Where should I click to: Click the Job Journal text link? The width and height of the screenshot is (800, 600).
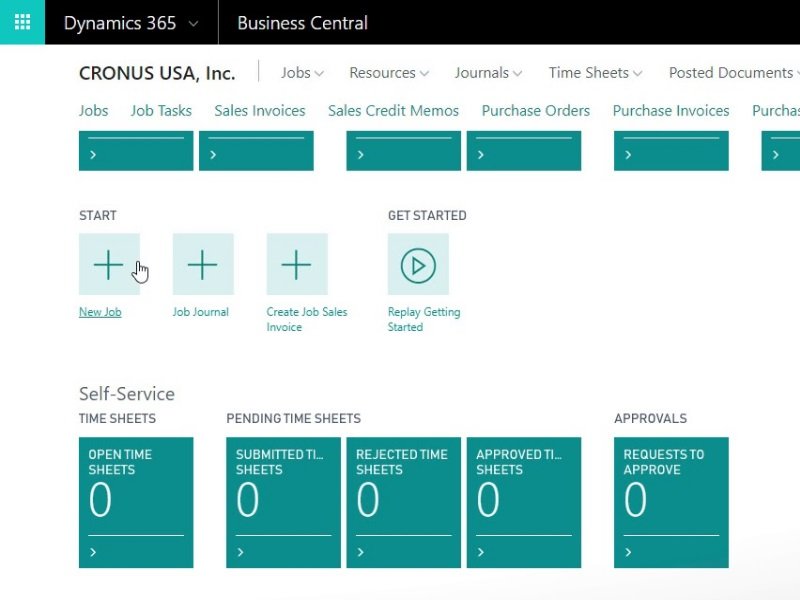tap(201, 312)
